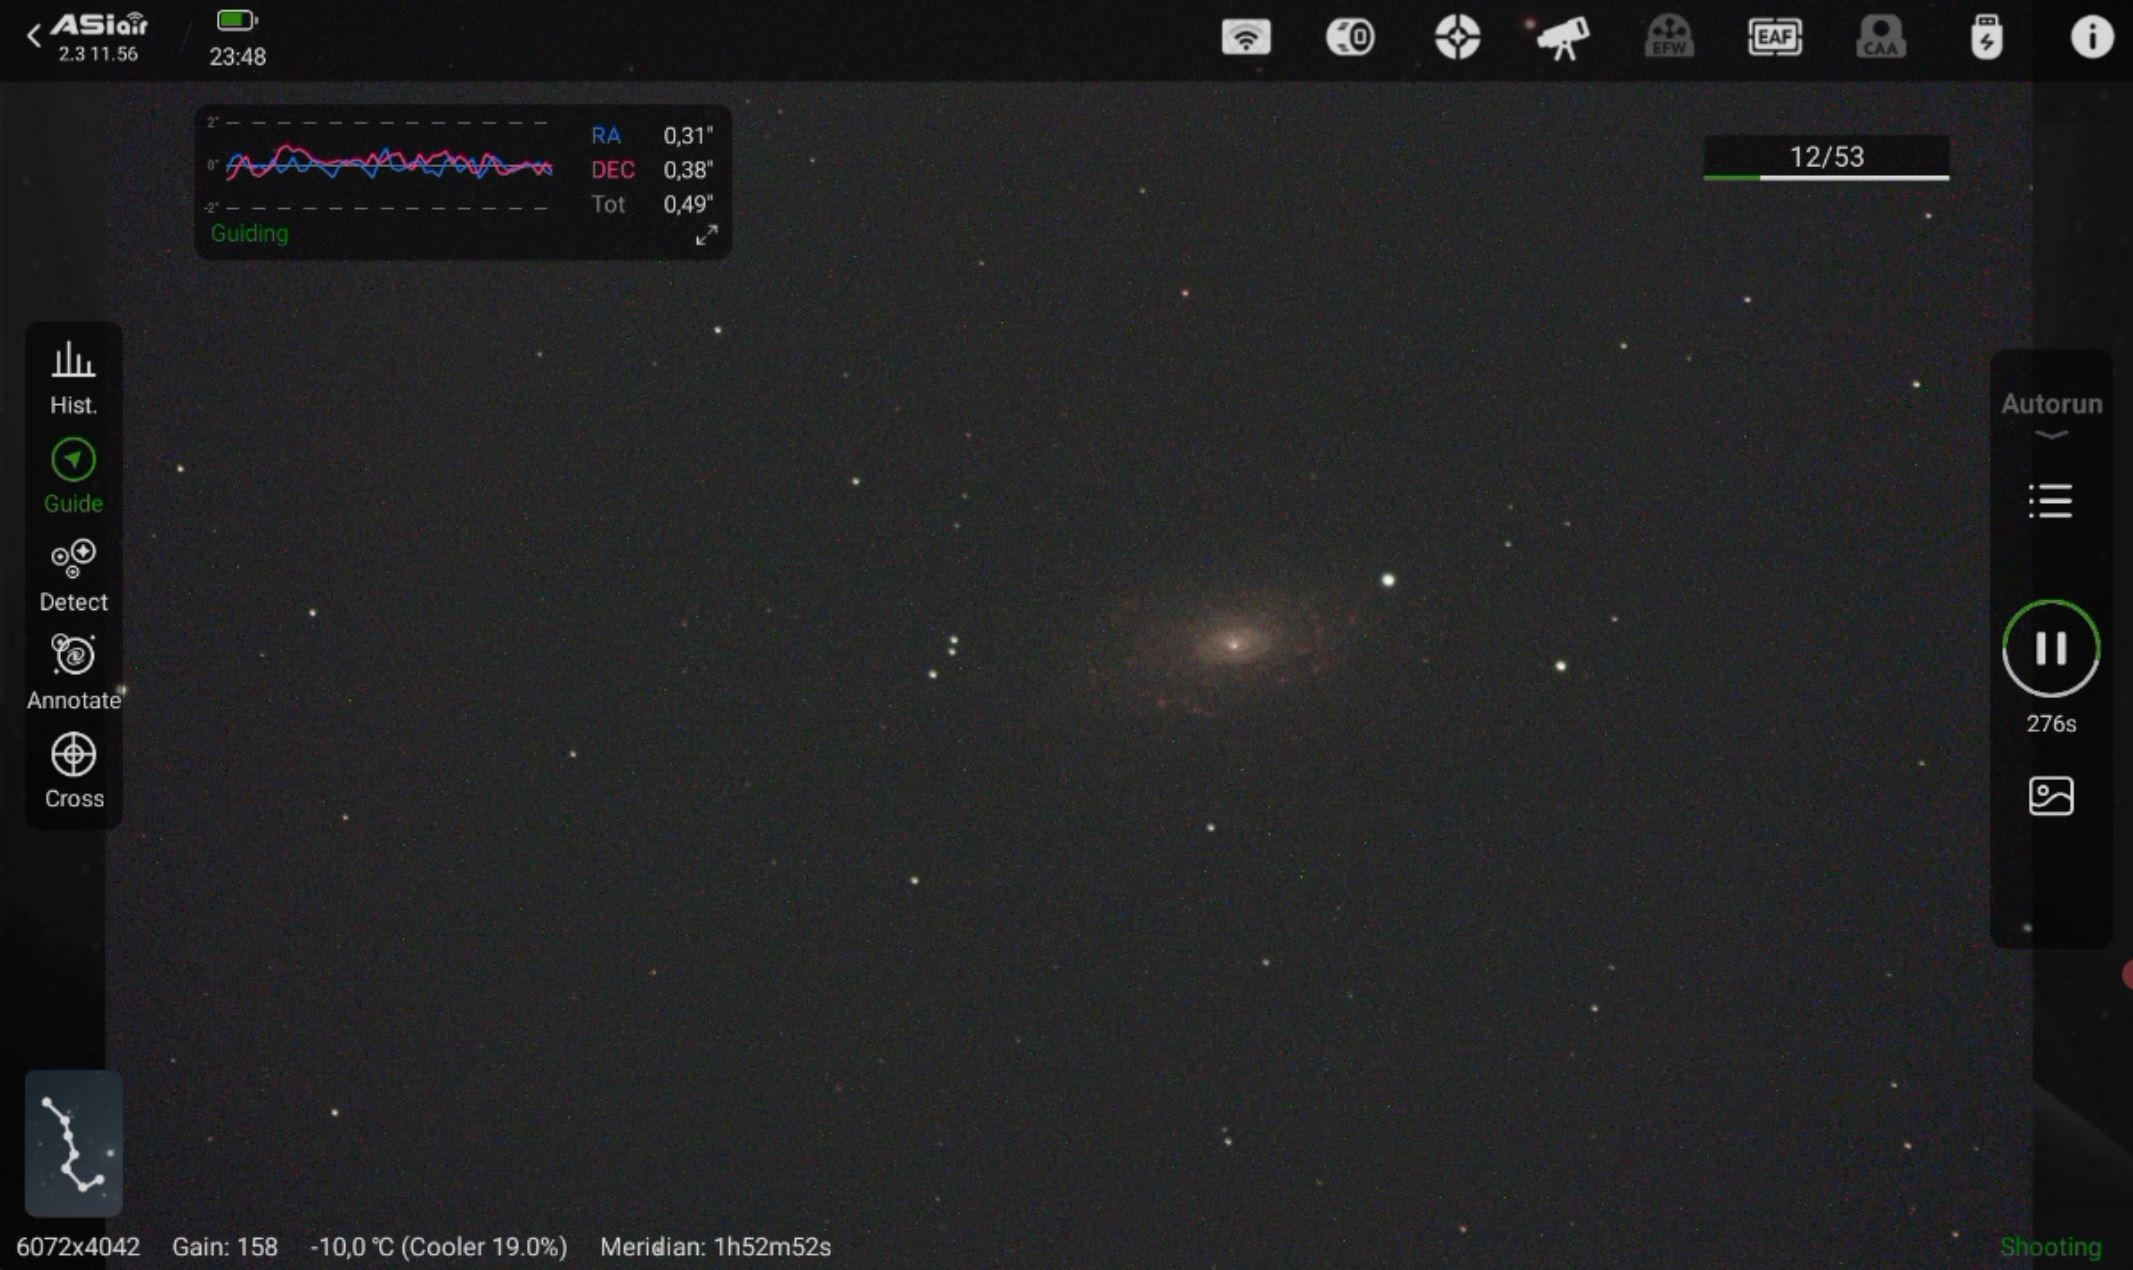Open the EFW filter wheel icon

[1669, 38]
